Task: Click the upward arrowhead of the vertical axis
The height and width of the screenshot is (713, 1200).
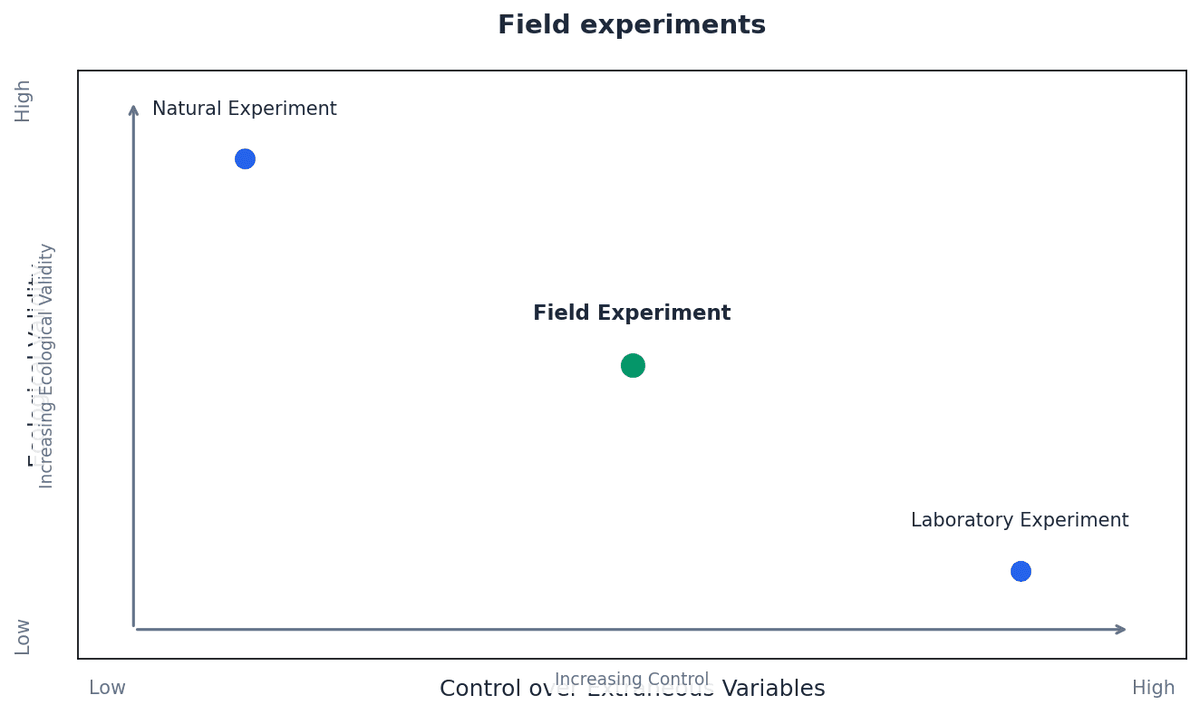Action: click(x=134, y=108)
